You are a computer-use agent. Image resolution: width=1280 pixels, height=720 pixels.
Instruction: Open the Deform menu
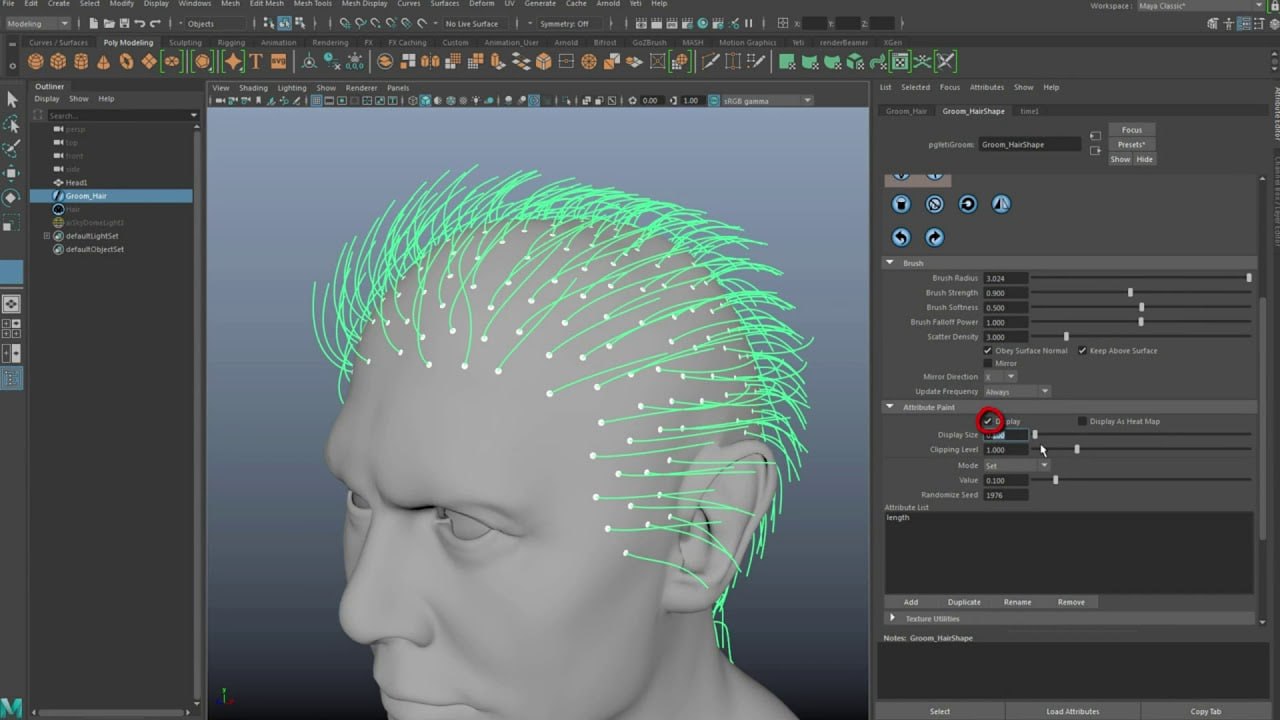pyautogui.click(x=482, y=4)
